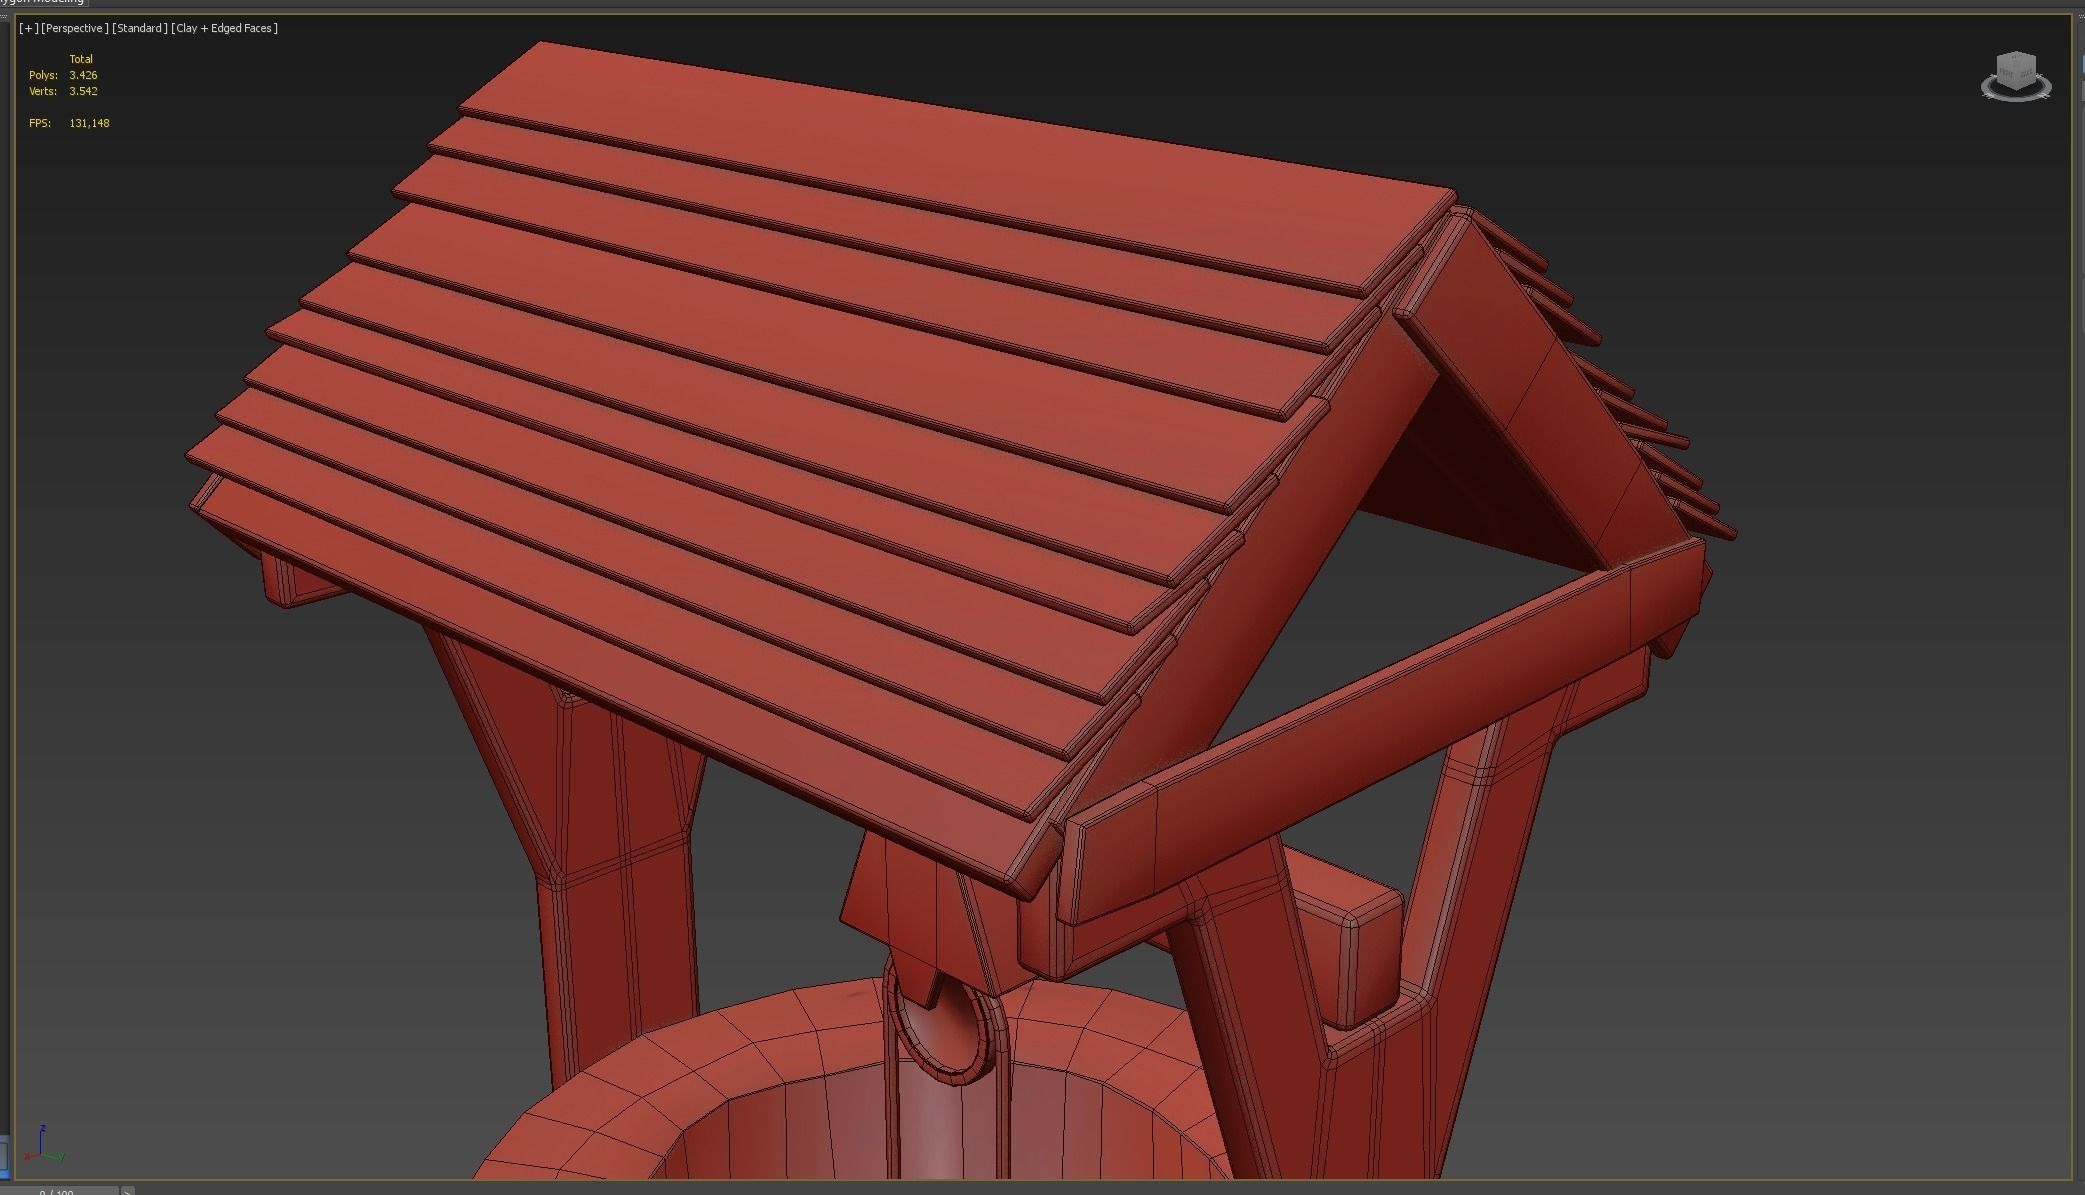Open the [Standard] viewport quality menu
The image size is (2085, 1195).
139,28
